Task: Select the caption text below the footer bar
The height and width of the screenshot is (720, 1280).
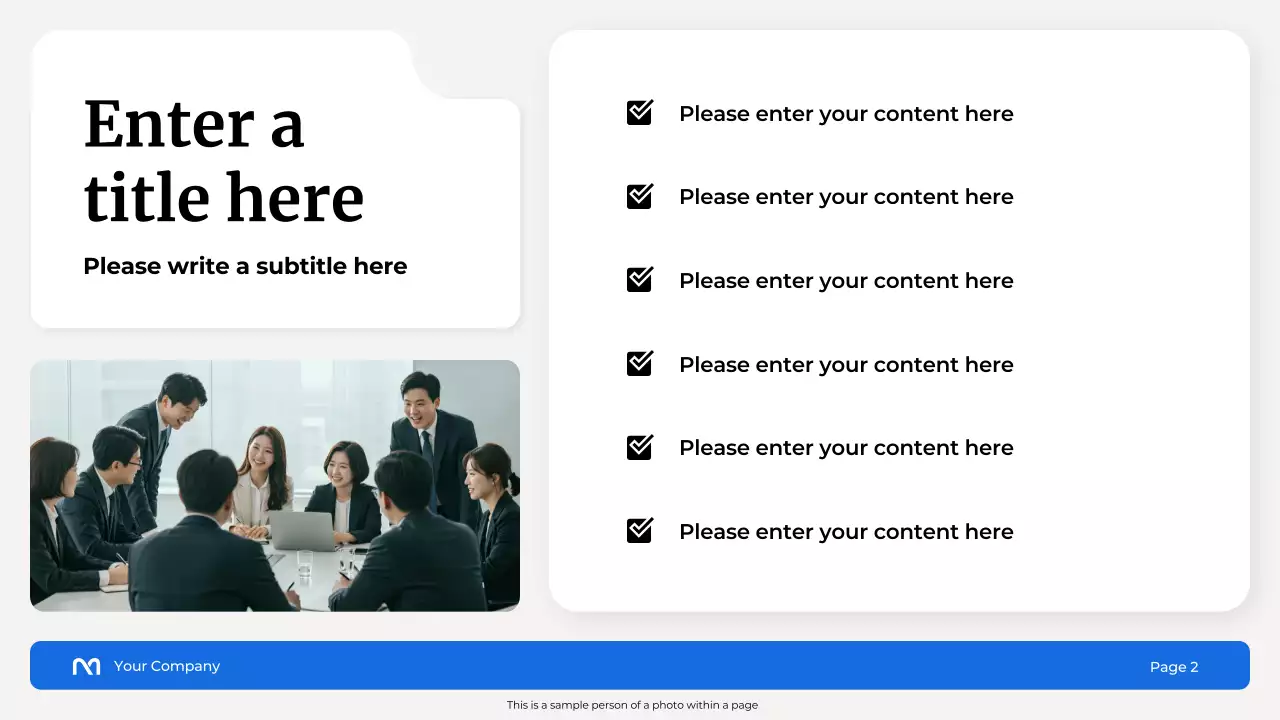Action: coord(632,705)
